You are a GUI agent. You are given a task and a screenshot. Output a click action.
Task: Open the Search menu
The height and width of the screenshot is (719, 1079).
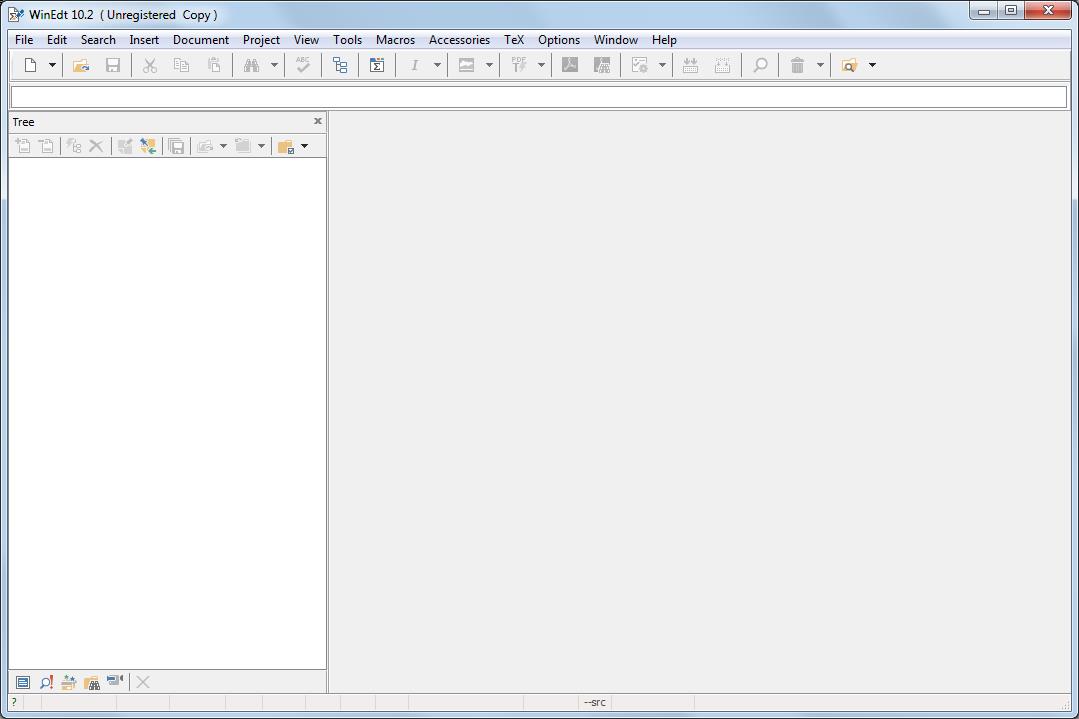click(x=98, y=40)
